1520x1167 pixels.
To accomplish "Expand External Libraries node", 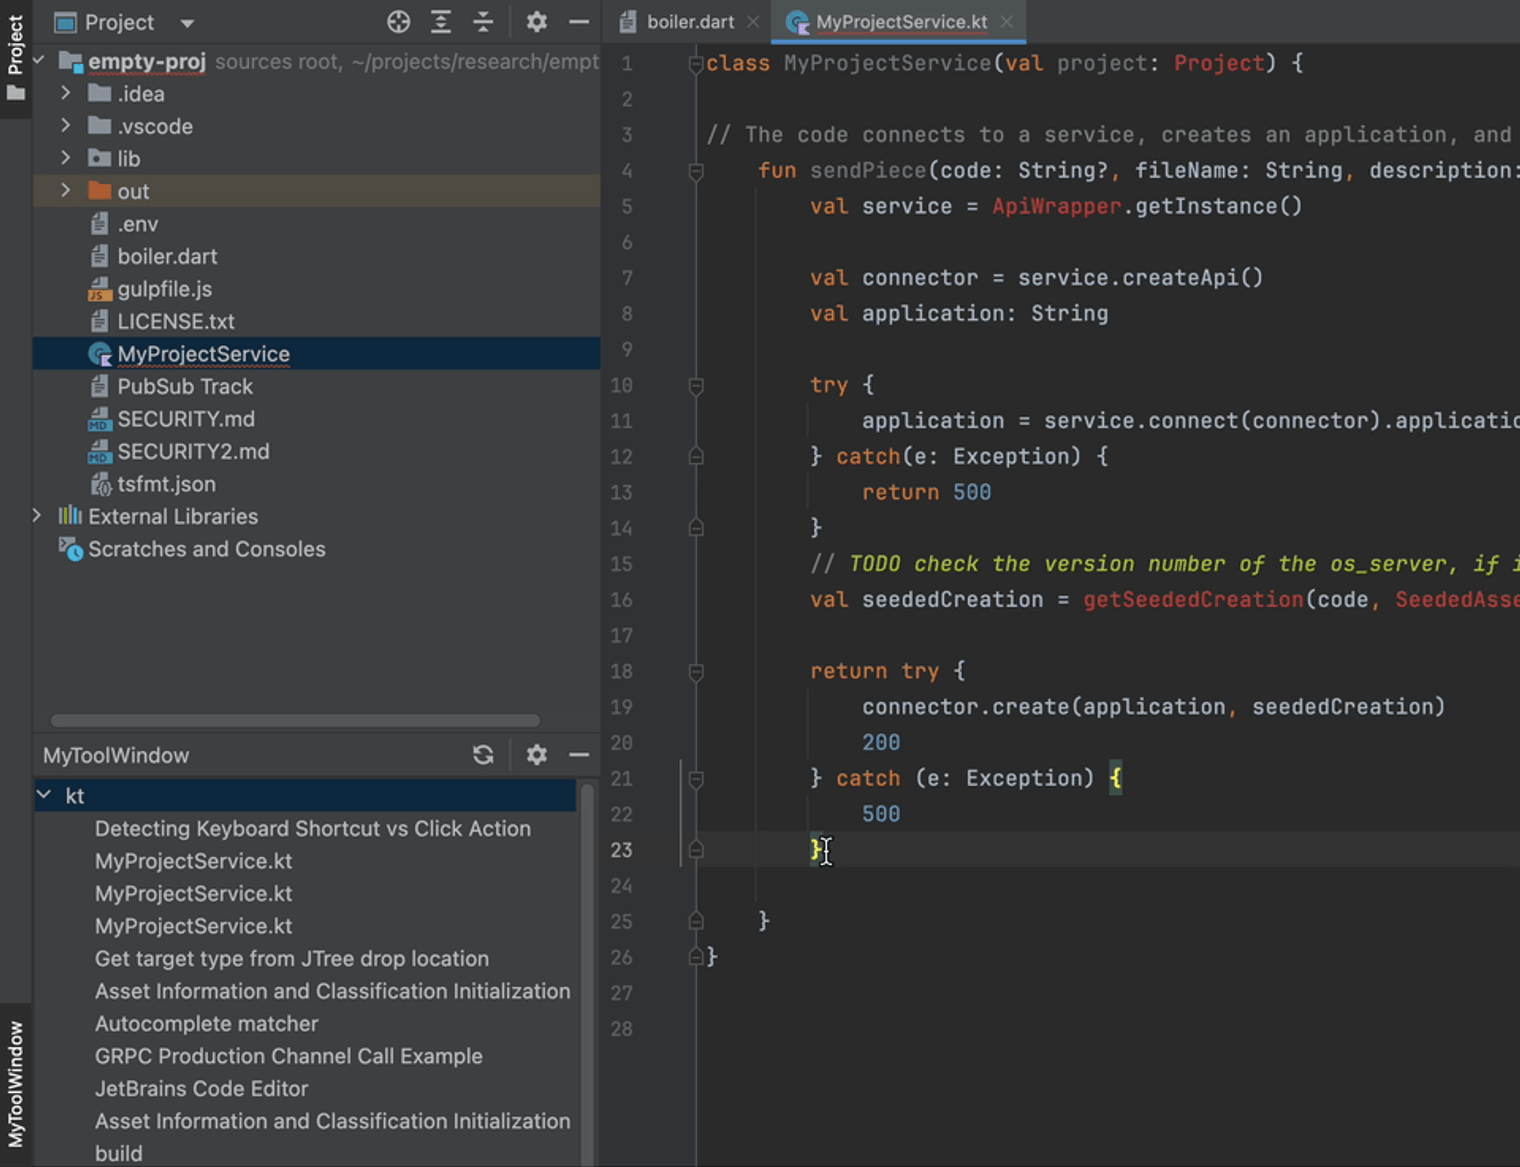I will (x=37, y=516).
